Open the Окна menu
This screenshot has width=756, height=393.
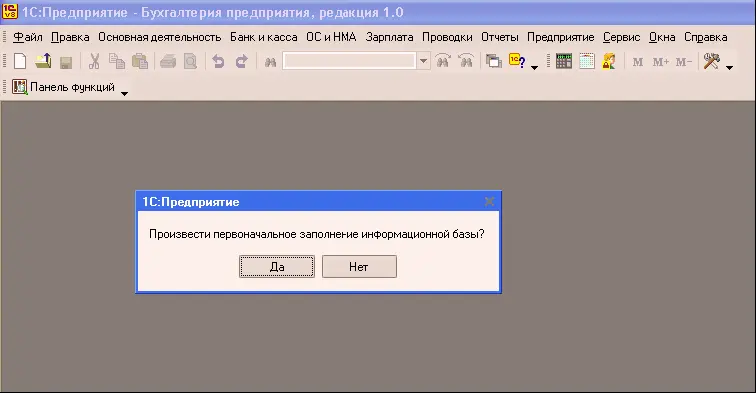662,37
